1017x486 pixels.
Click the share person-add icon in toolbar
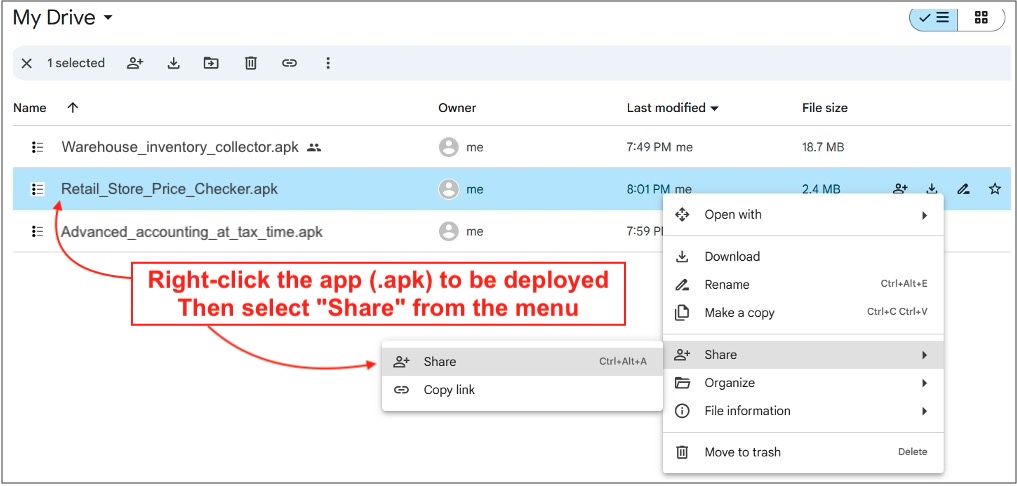(135, 63)
